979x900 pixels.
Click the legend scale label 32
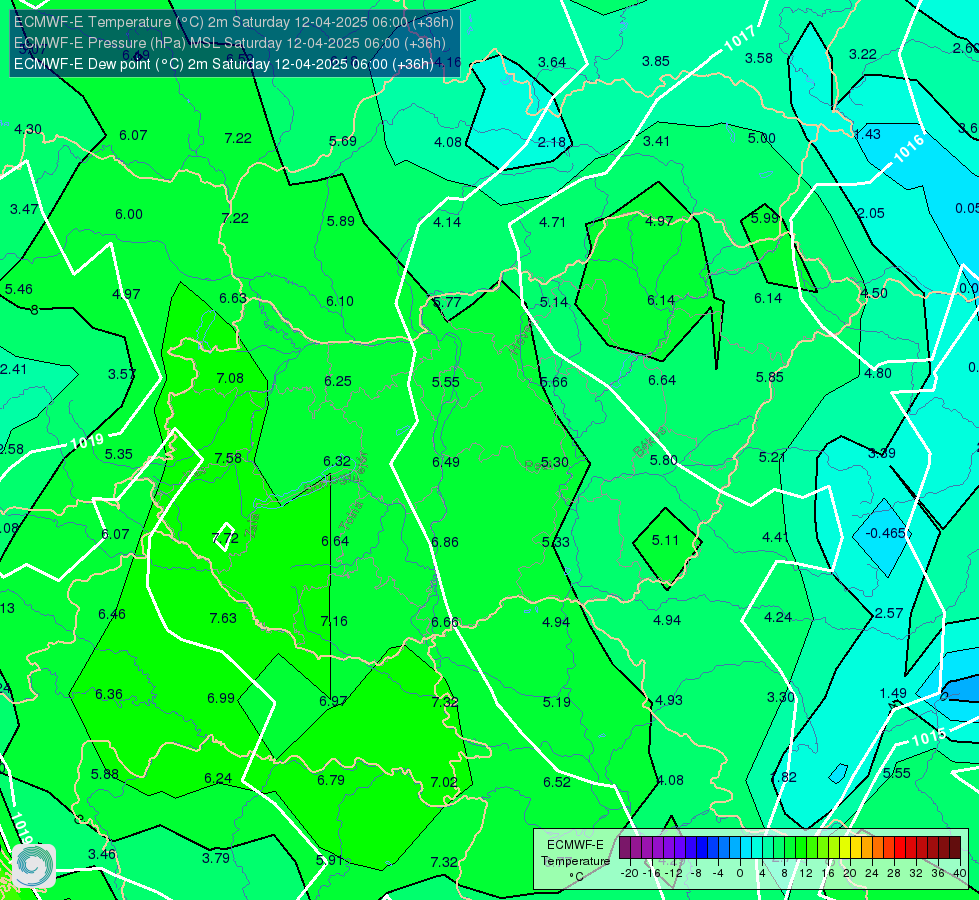click(x=915, y=873)
